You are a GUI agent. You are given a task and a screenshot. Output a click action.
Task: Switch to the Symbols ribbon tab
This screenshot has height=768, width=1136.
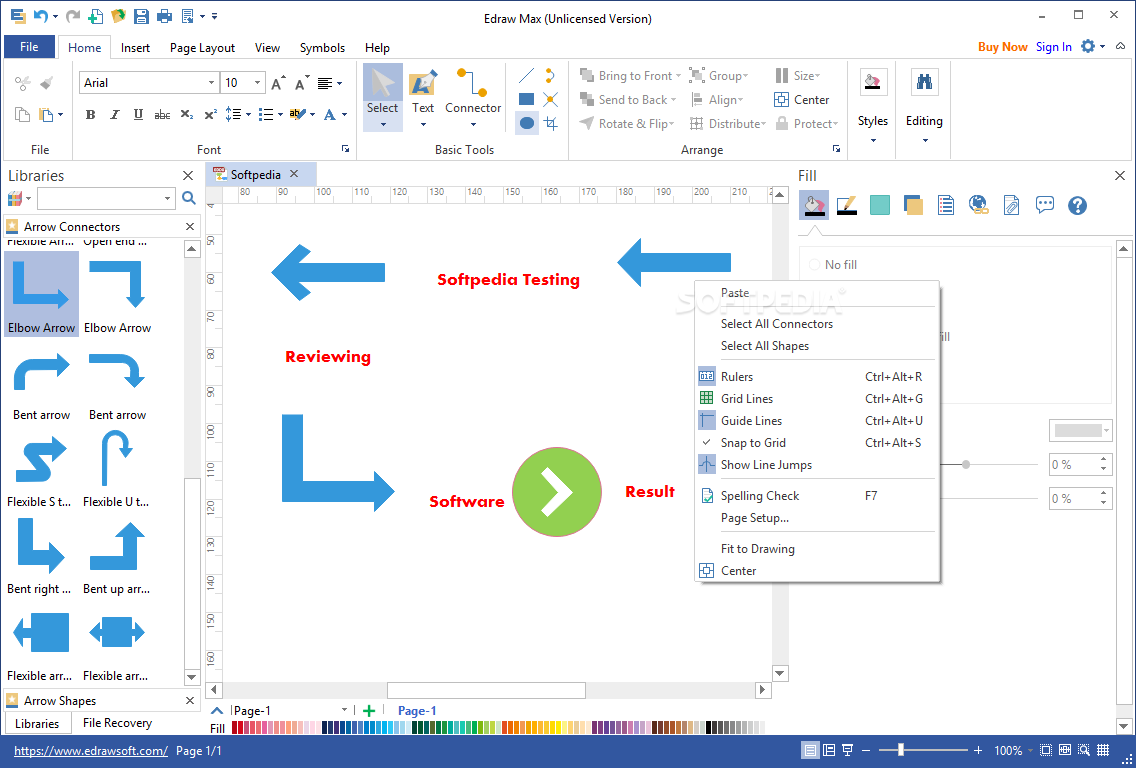[x=322, y=48]
